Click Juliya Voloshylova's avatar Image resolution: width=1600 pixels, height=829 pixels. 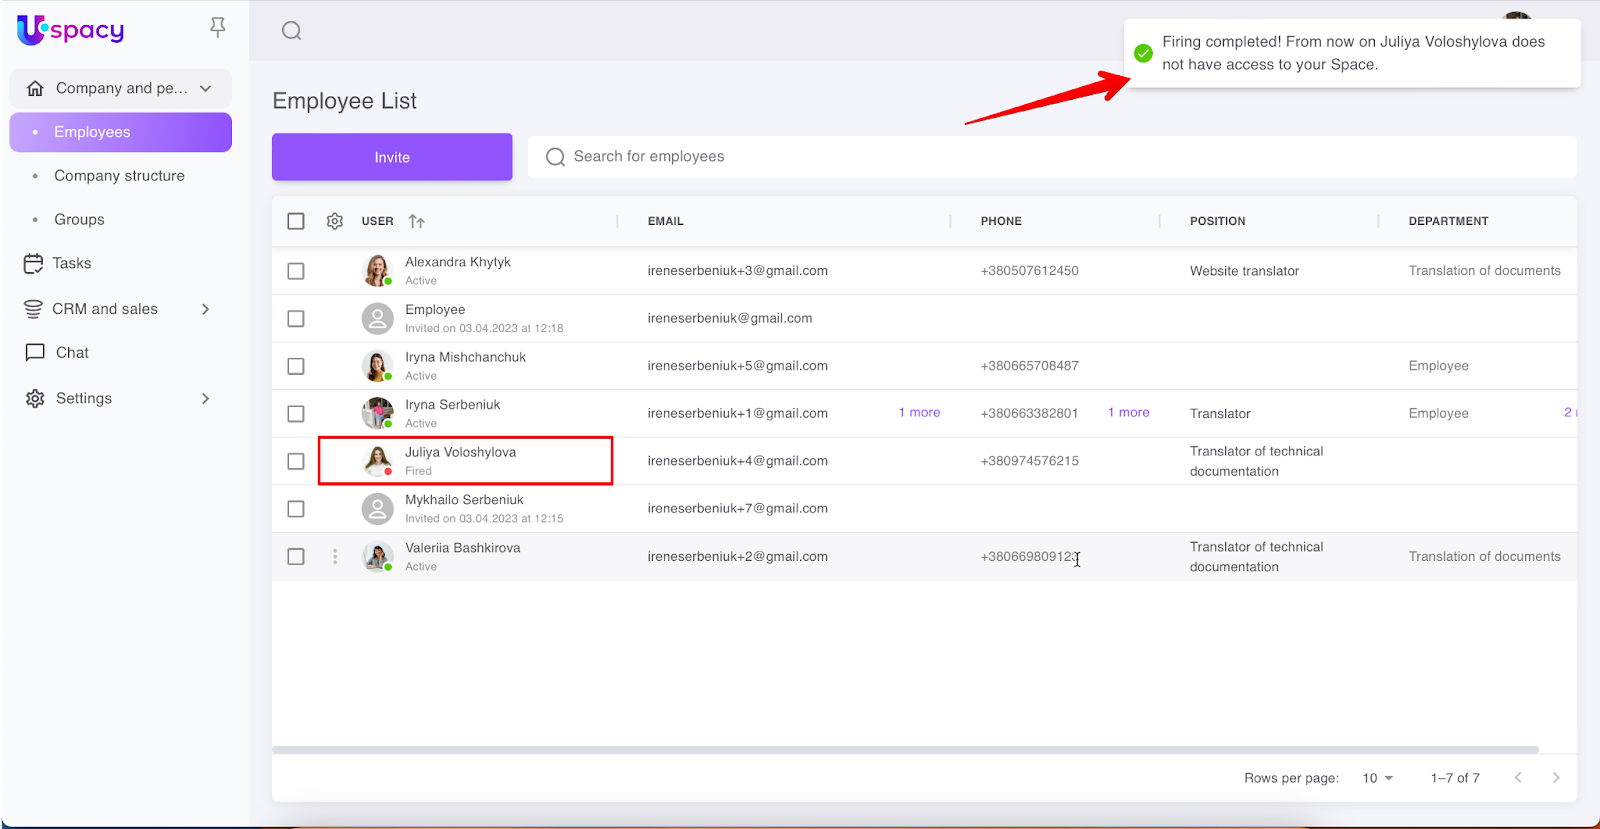click(x=377, y=461)
